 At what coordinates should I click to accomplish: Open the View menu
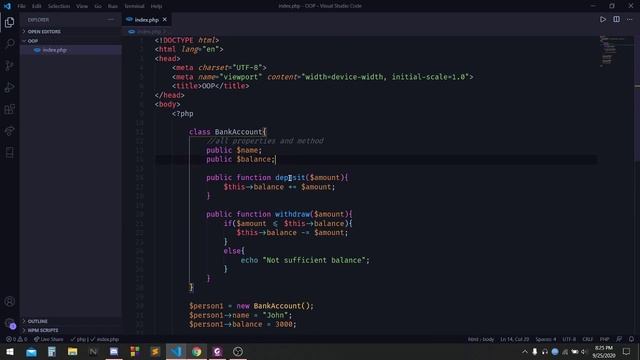coord(82,6)
